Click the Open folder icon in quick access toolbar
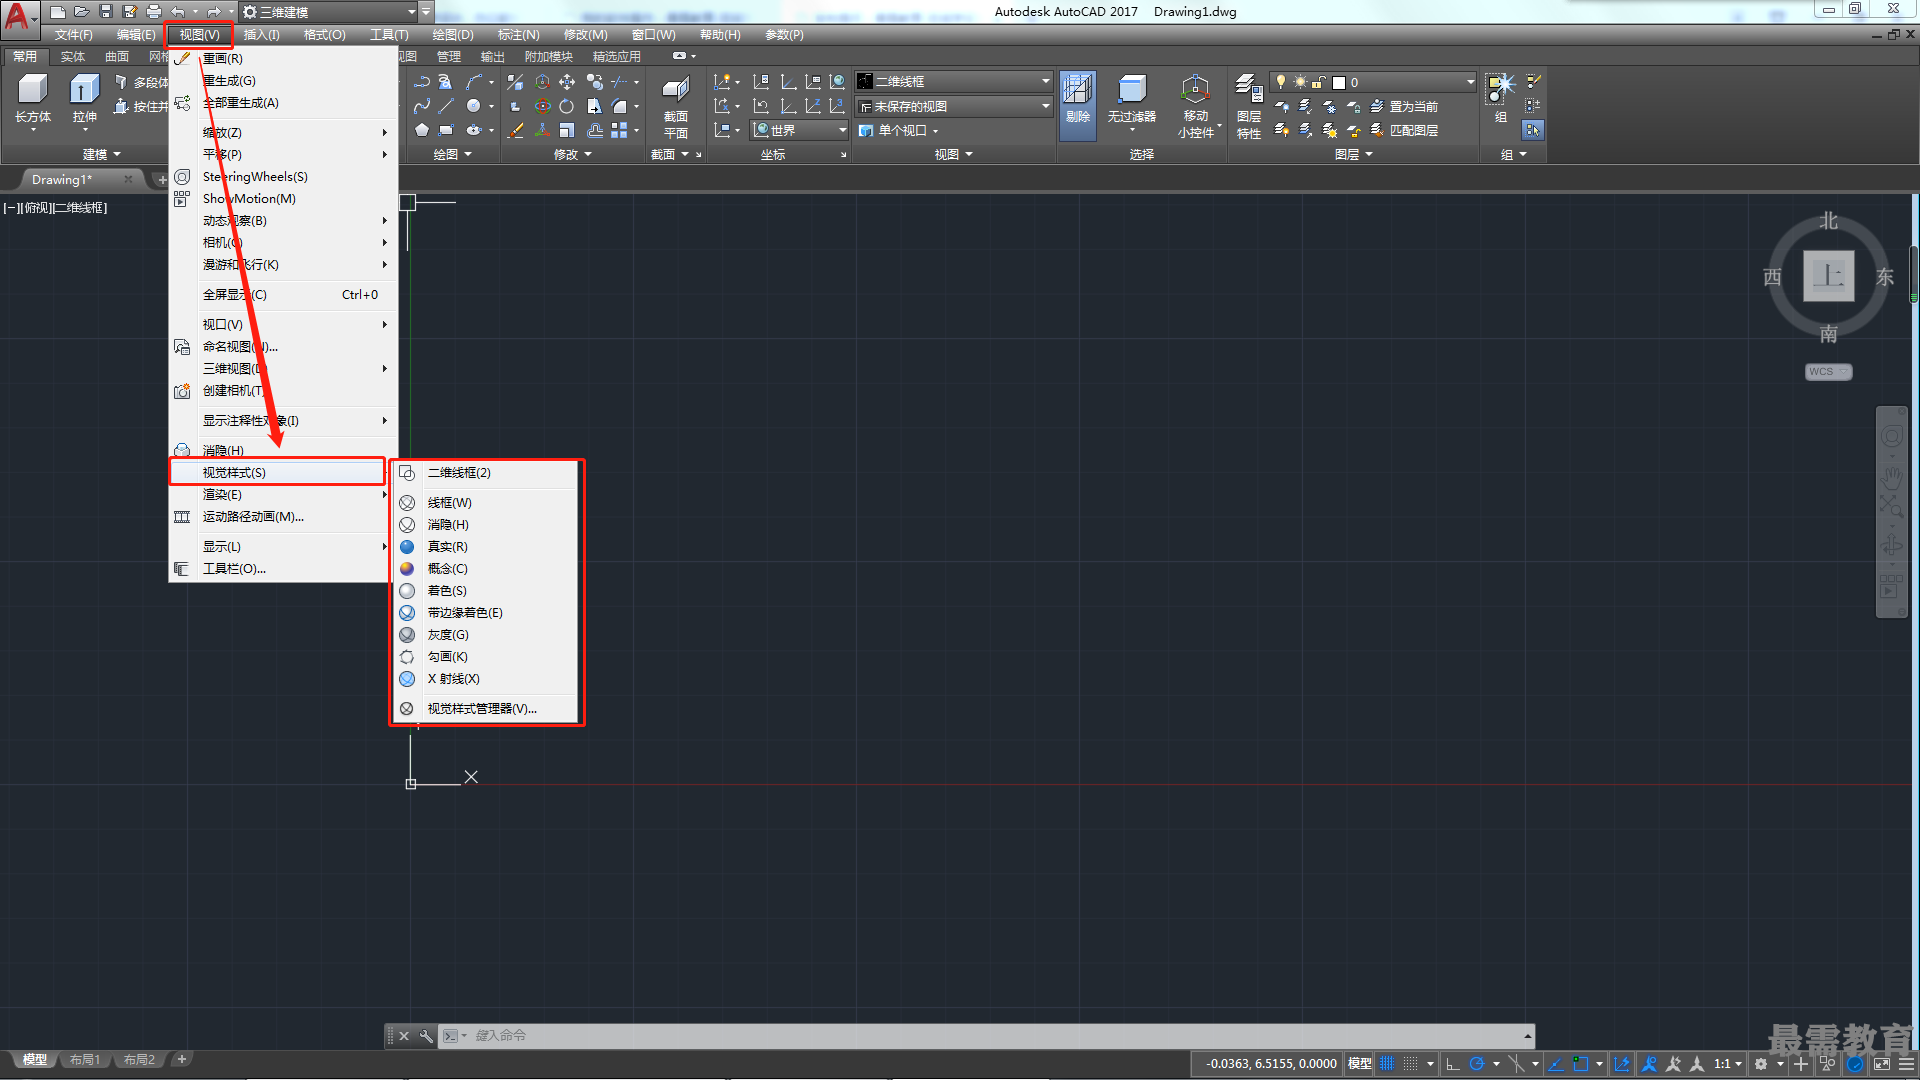The height and width of the screenshot is (1080, 1920). pos(82,11)
